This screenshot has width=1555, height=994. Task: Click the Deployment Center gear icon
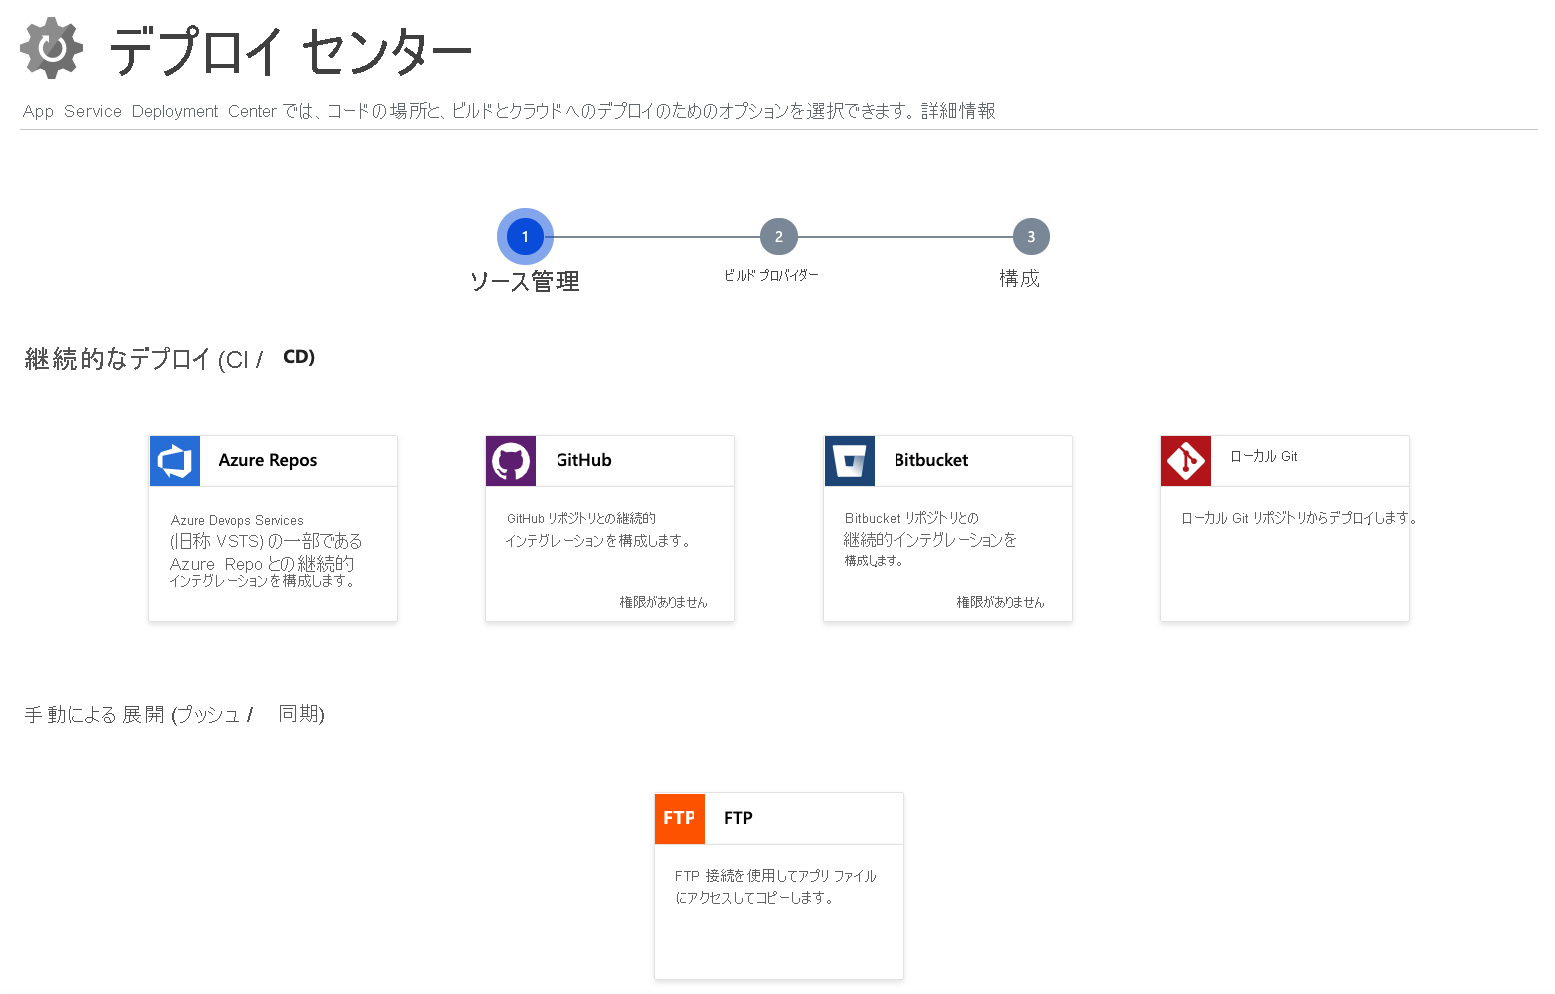coord(51,48)
